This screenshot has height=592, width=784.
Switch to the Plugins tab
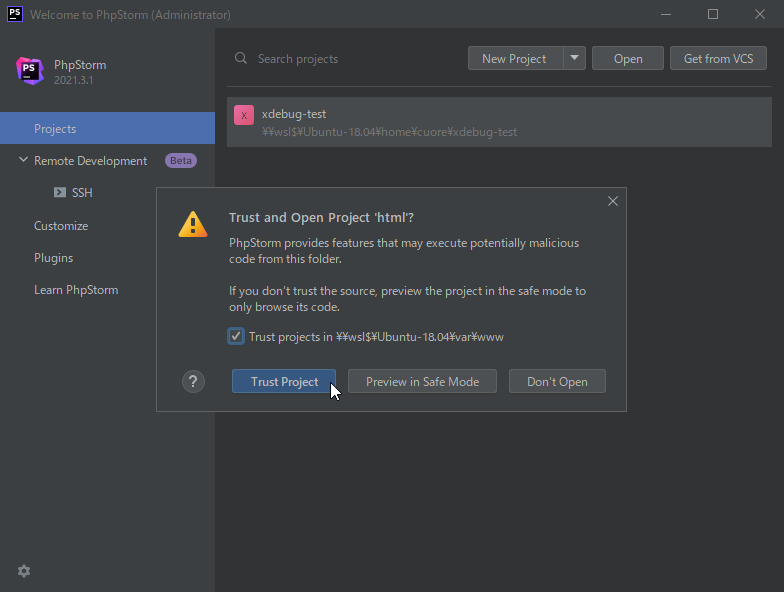[54, 258]
